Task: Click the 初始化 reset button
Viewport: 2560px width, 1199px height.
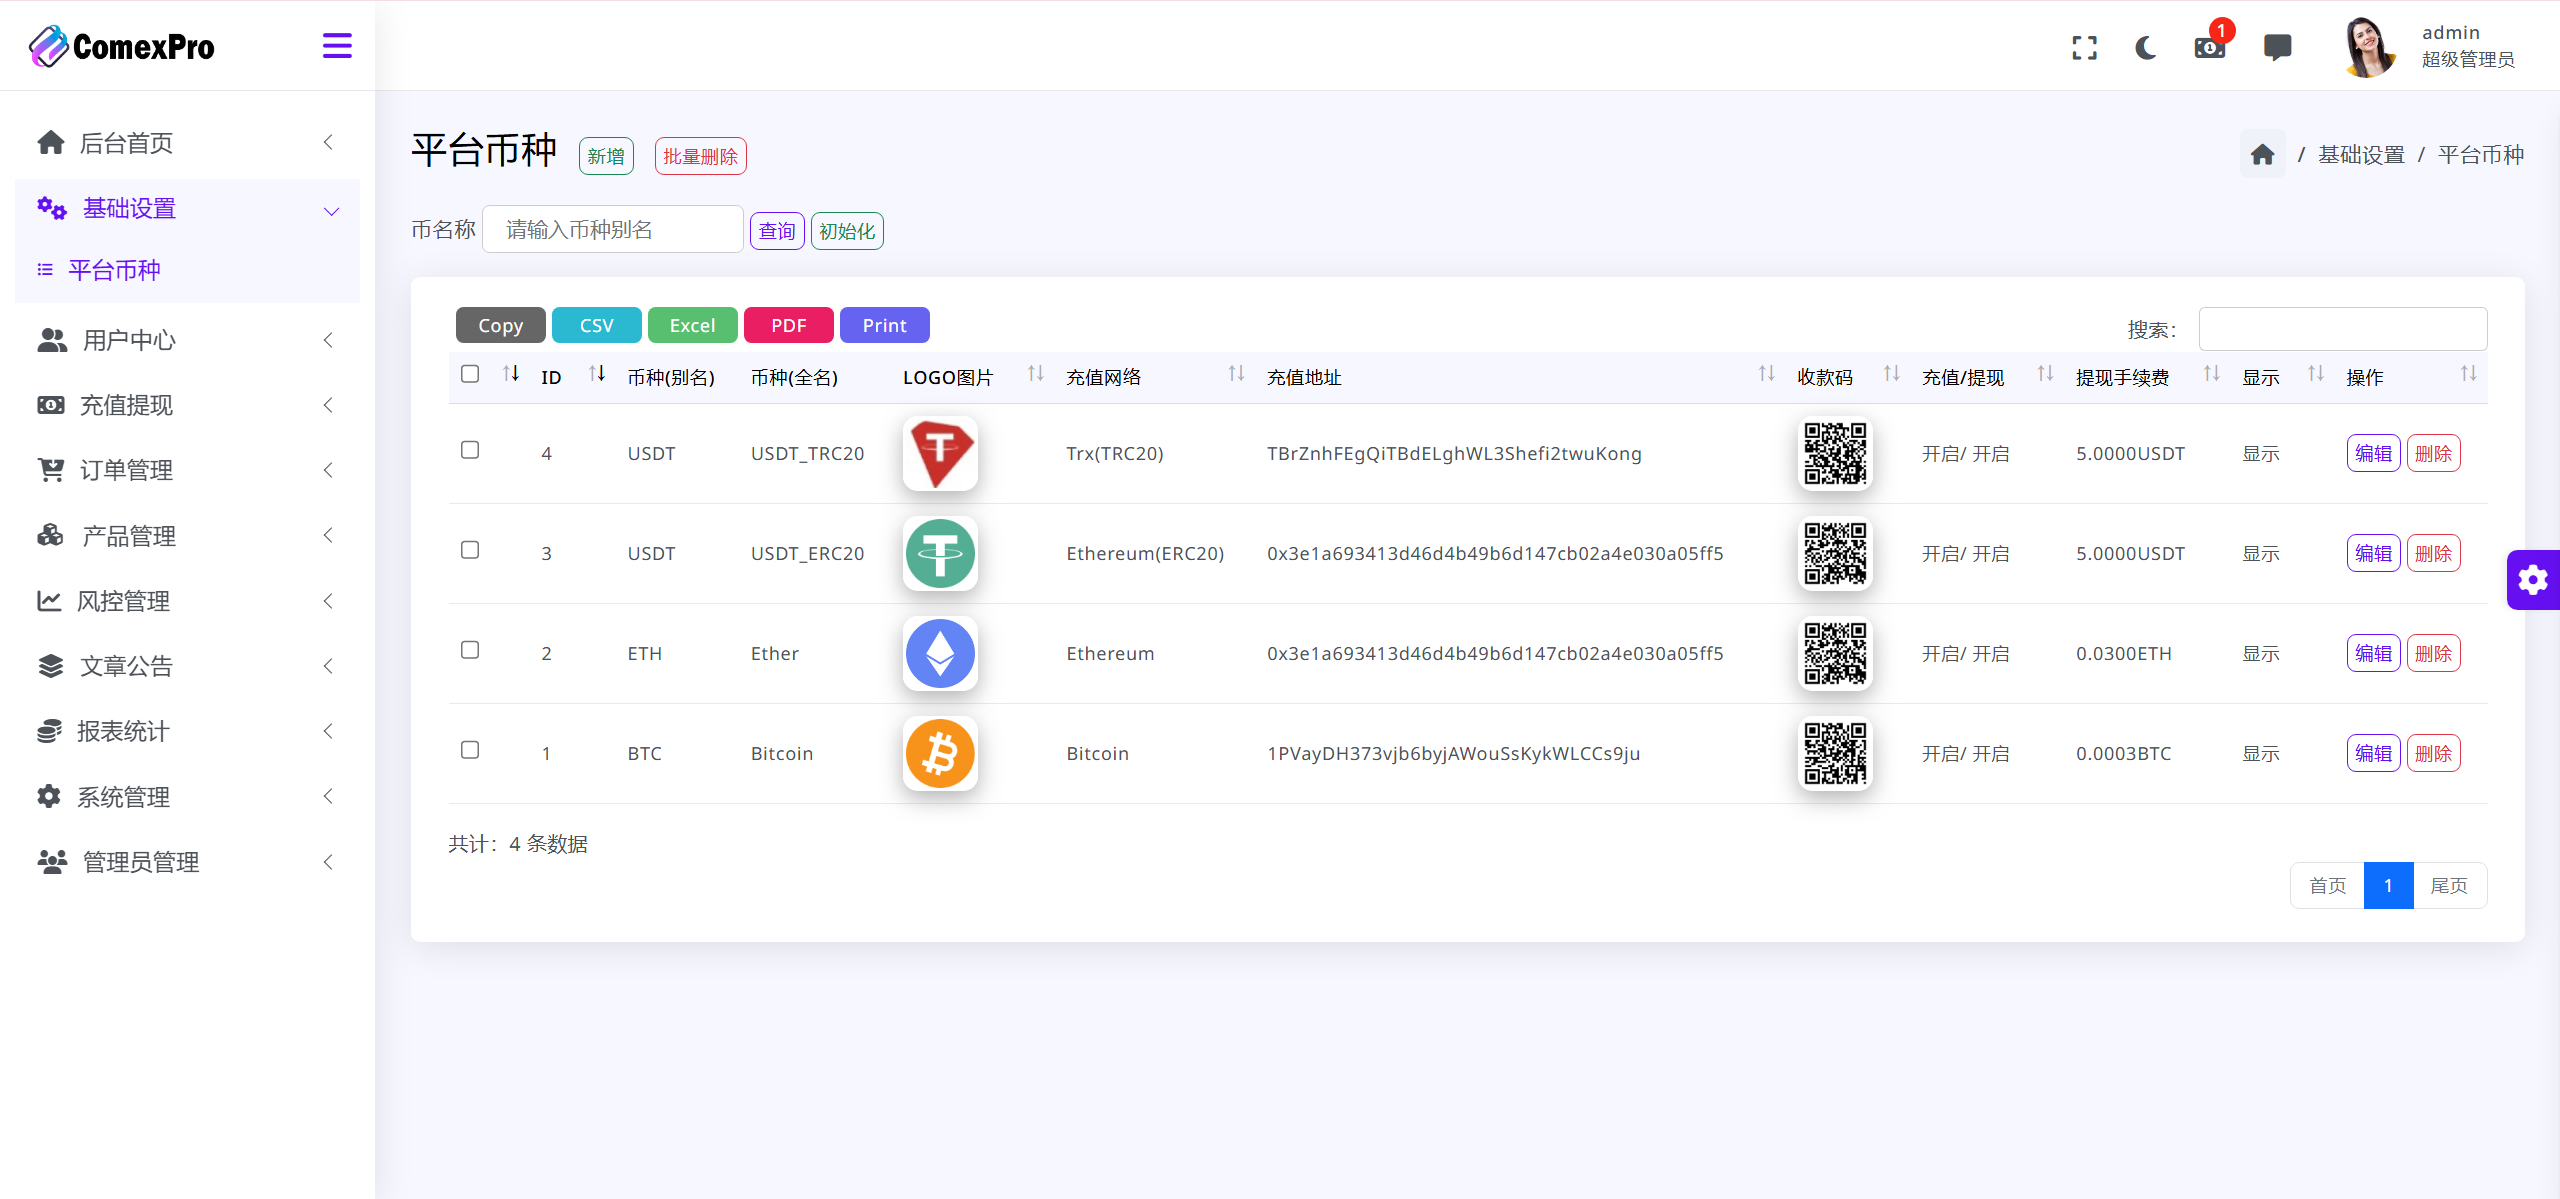Action: [847, 232]
